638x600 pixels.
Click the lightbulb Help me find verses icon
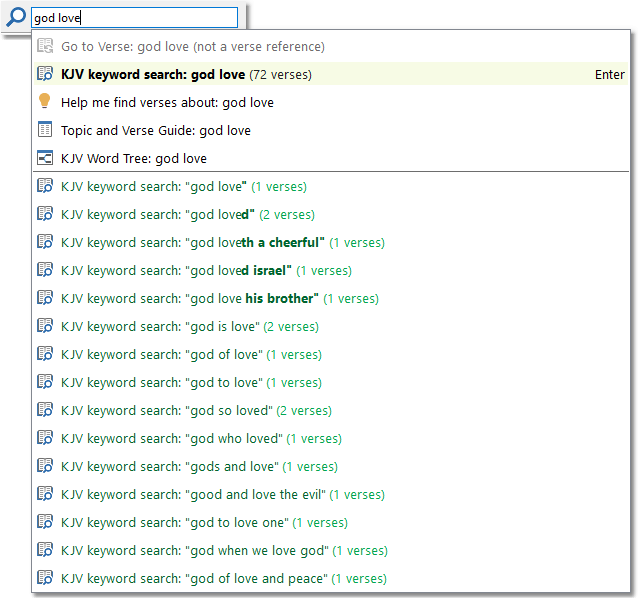[44, 101]
